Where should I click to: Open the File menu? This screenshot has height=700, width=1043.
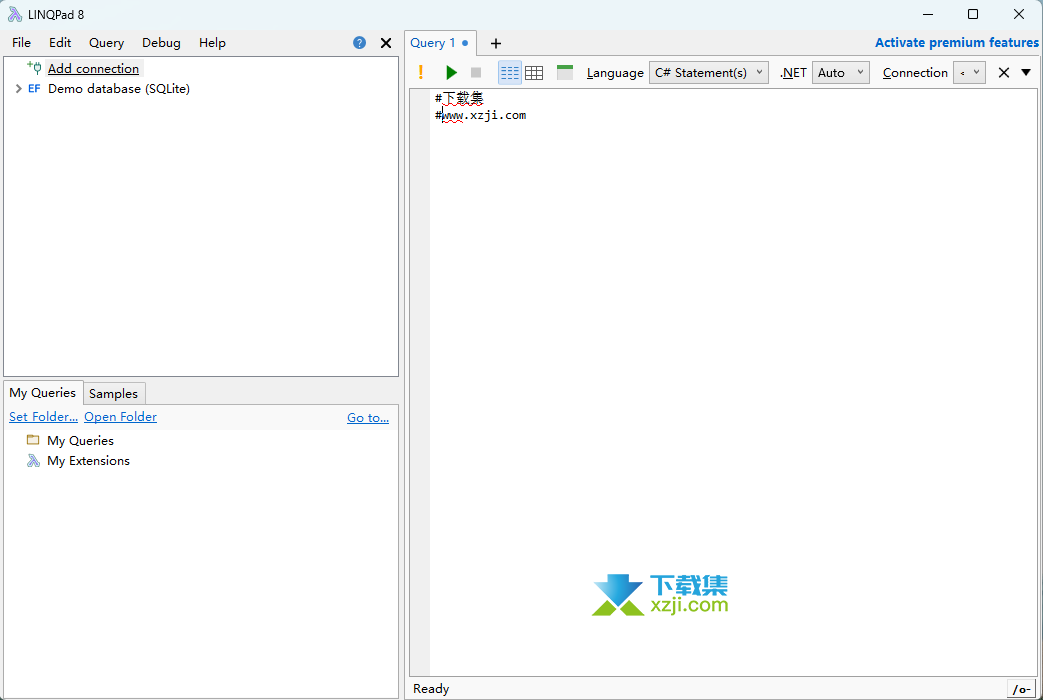(21, 43)
